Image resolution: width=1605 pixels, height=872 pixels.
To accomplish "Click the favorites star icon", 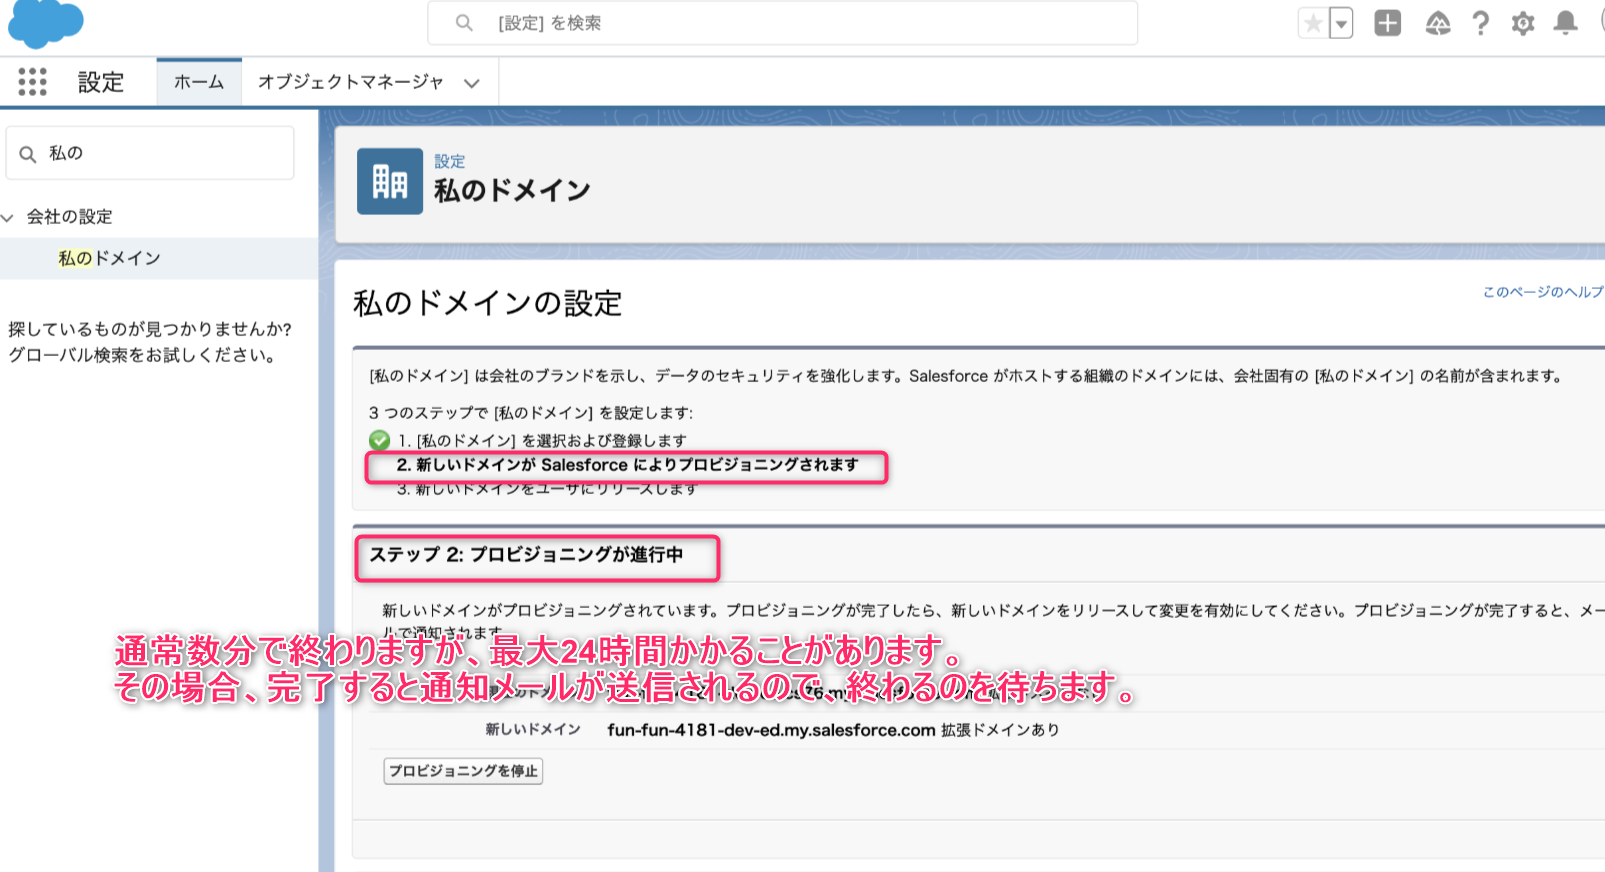I will (x=1313, y=23).
